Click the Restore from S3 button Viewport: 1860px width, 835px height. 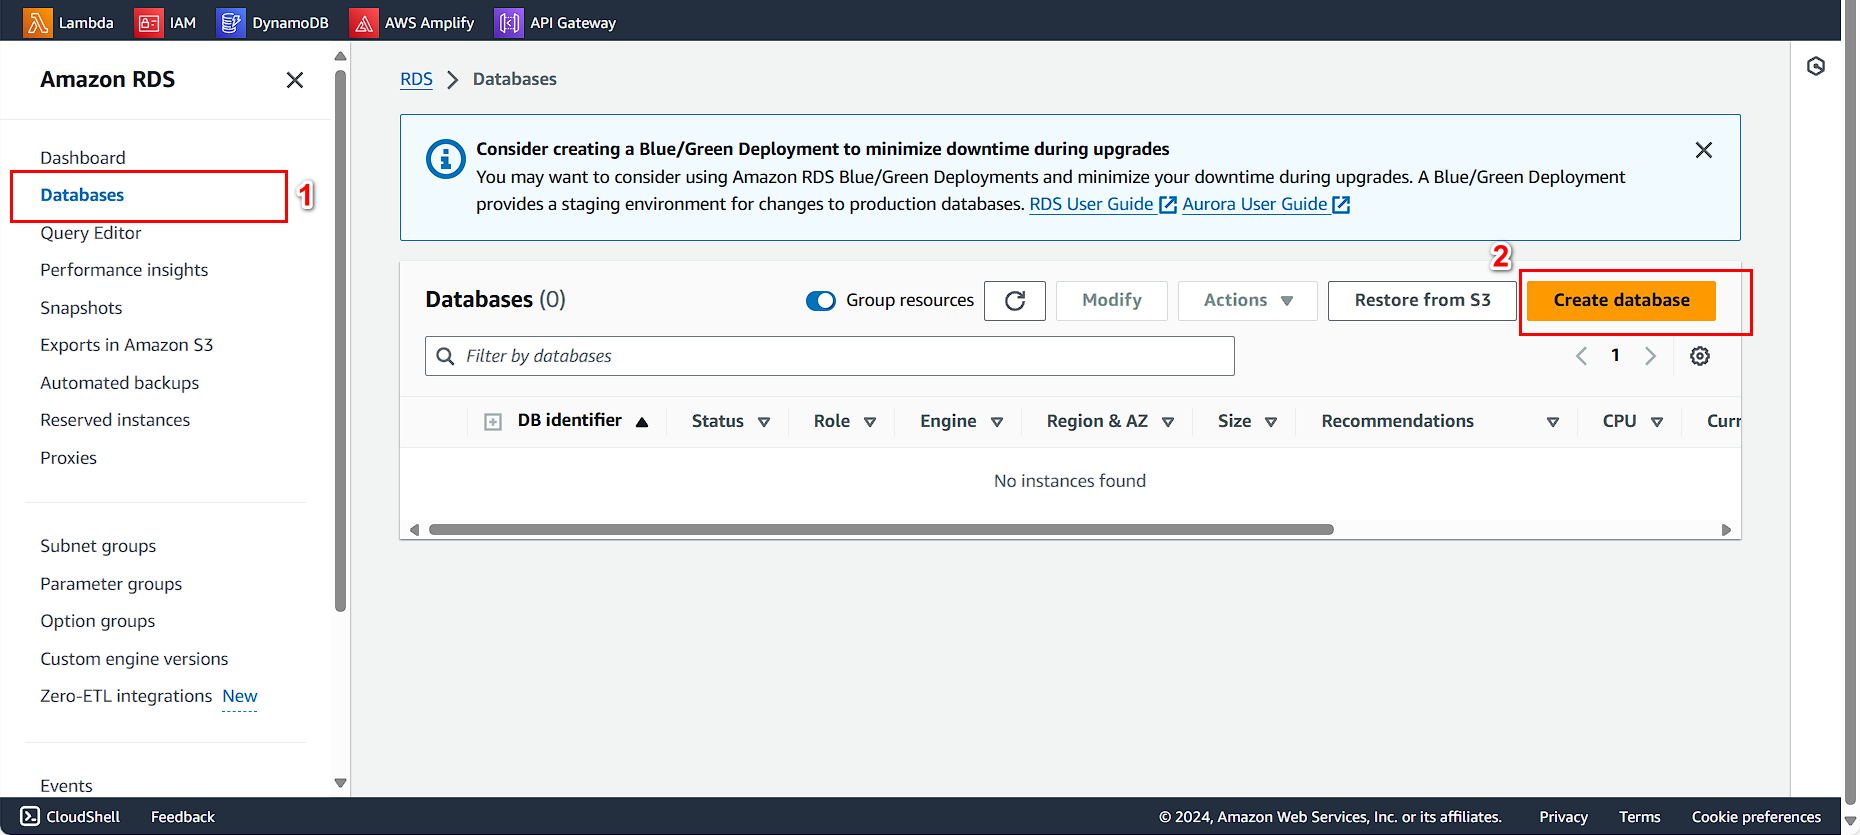(1422, 301)
